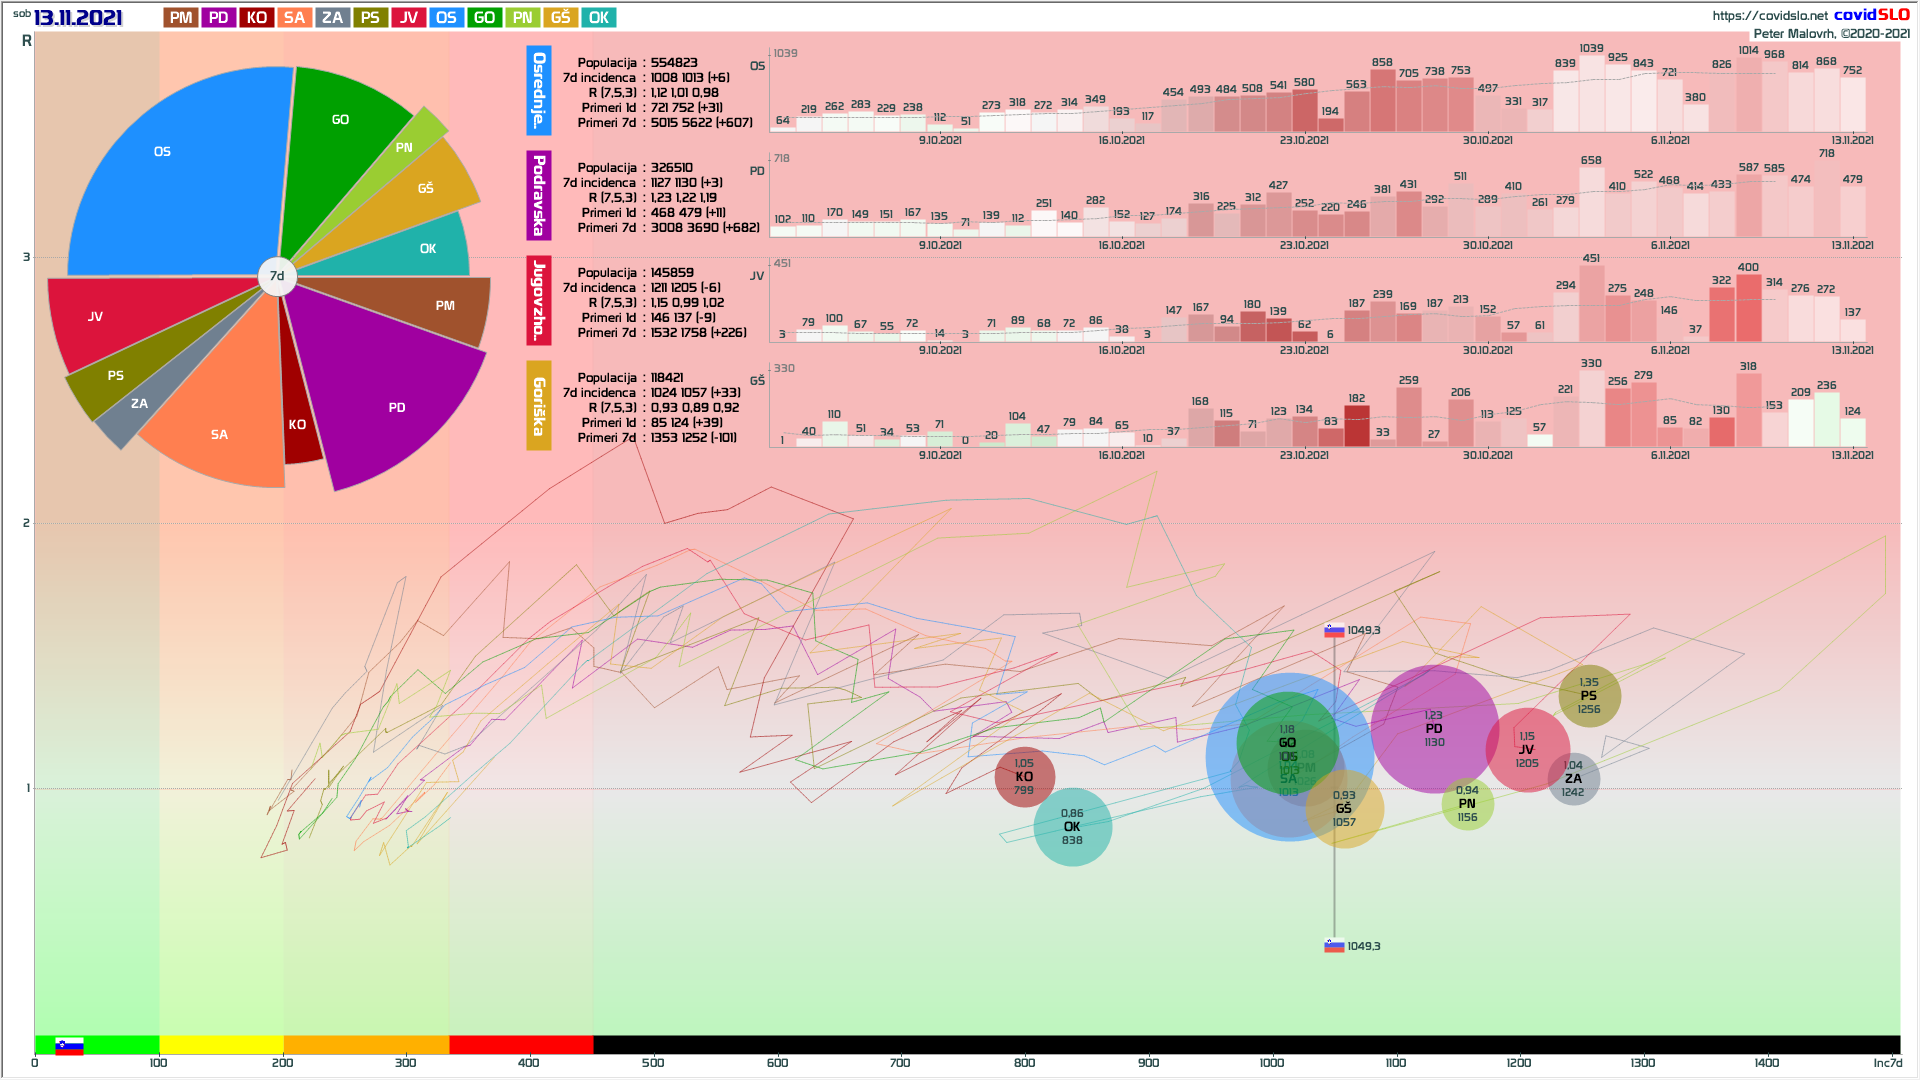Click the 7d circle at pie center
1920x1080 pixels.
point(277,276)
